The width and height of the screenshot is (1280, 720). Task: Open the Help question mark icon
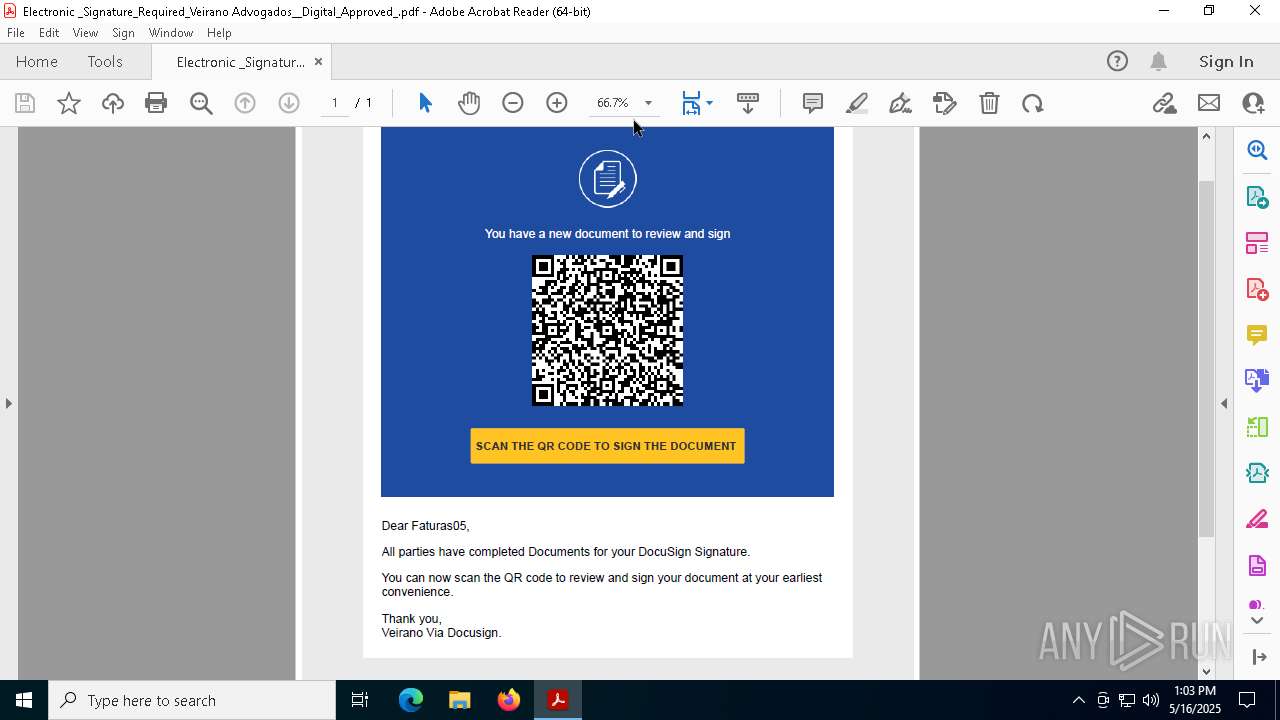pyautogui.click(x=1117, y=61)
